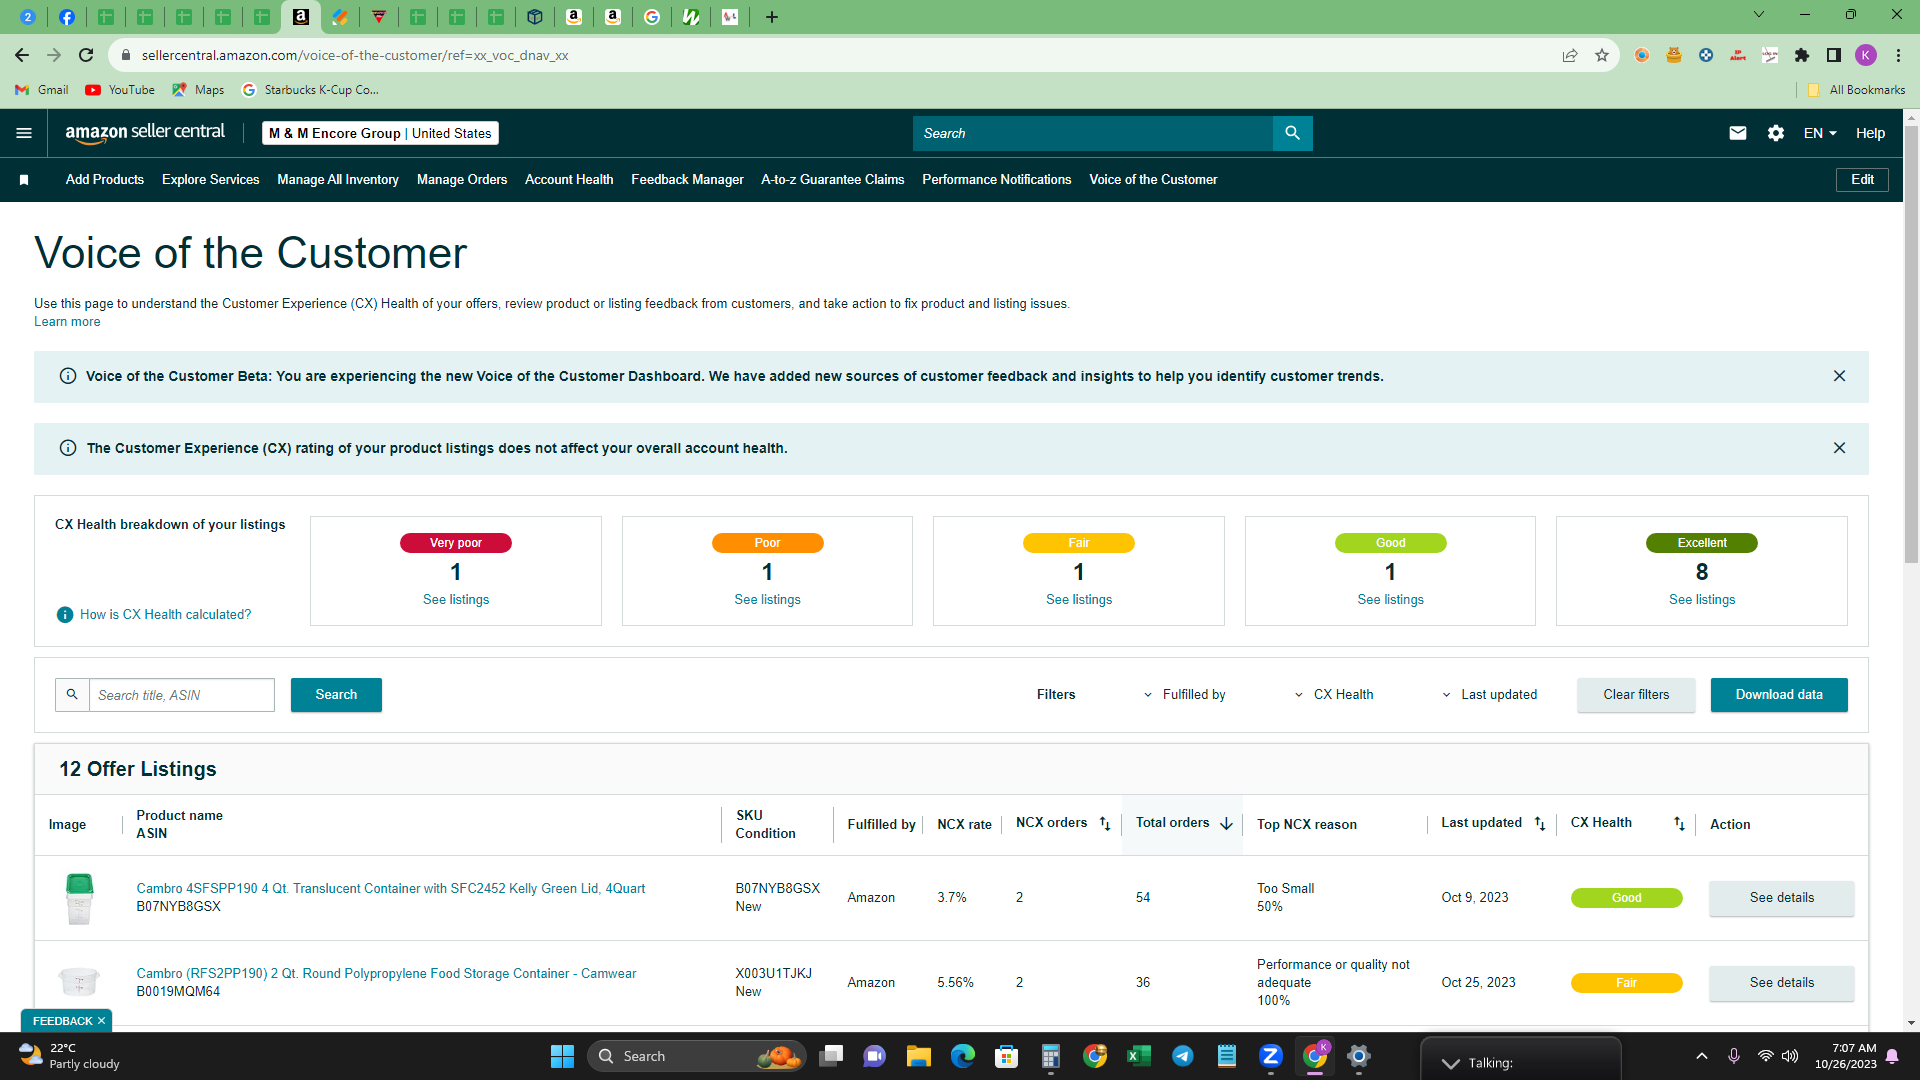Open Cambro 4SFSPP190 product name link
The height and width of the screenshot is (1080, 1920).
click(391, 889)
